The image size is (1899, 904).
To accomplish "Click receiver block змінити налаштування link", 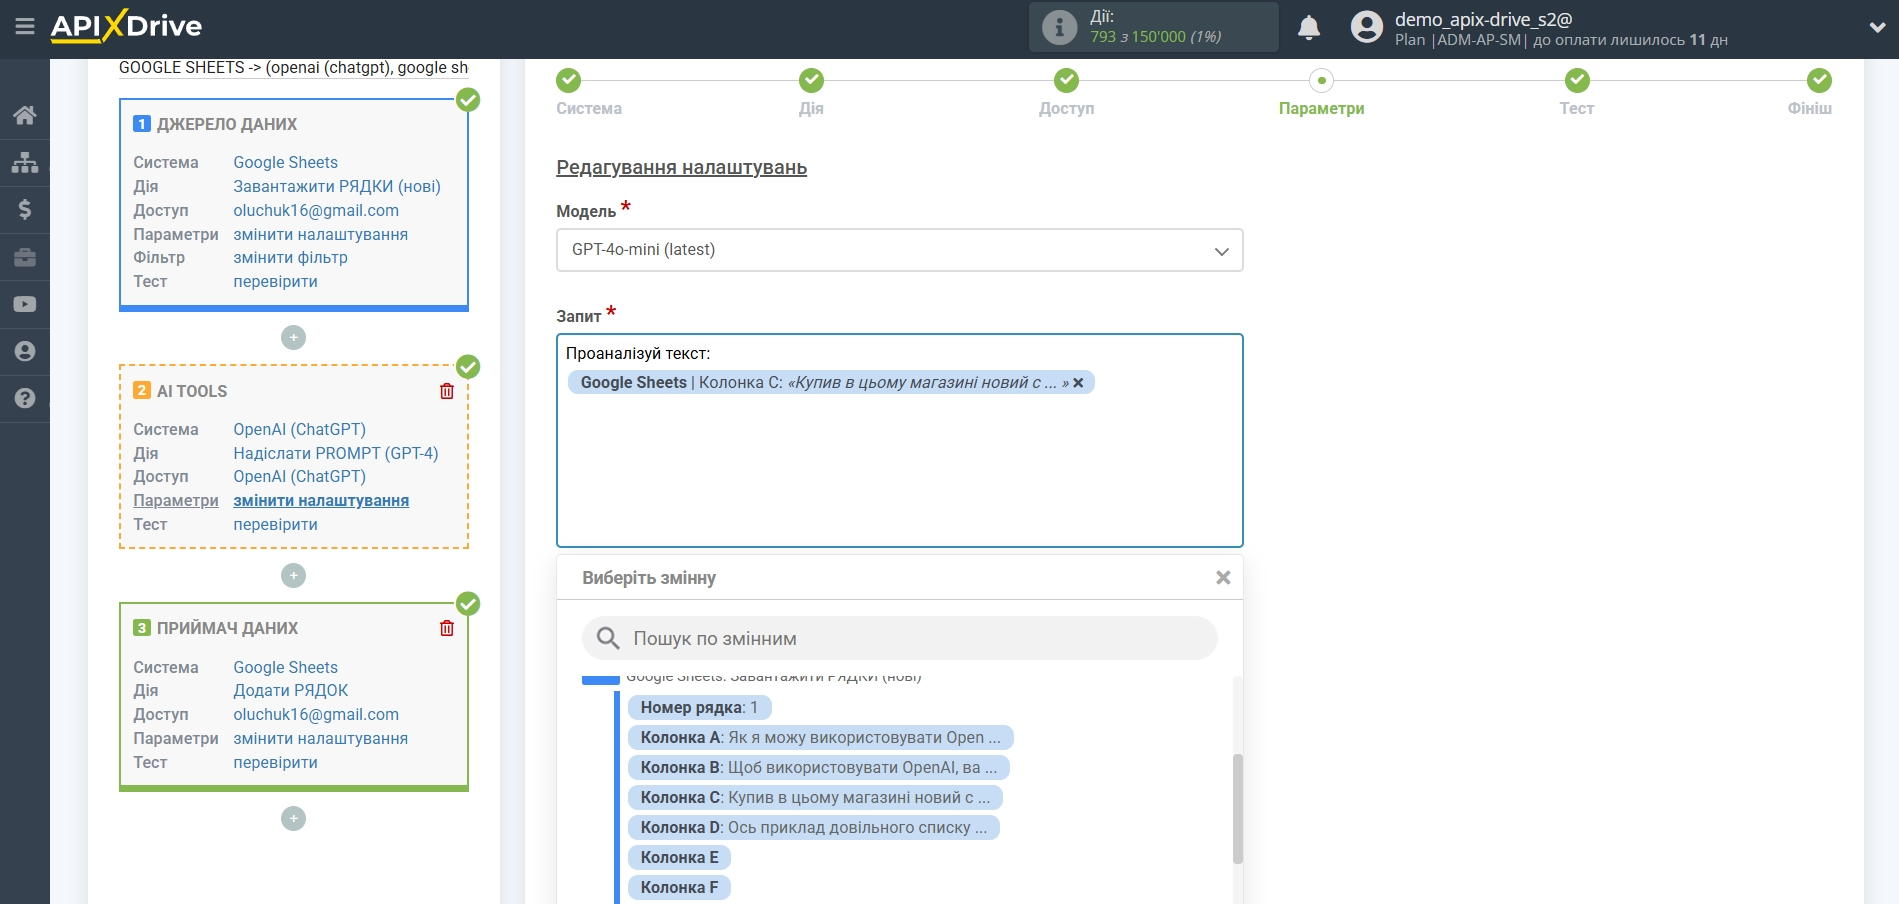I will tap(320, 738).
